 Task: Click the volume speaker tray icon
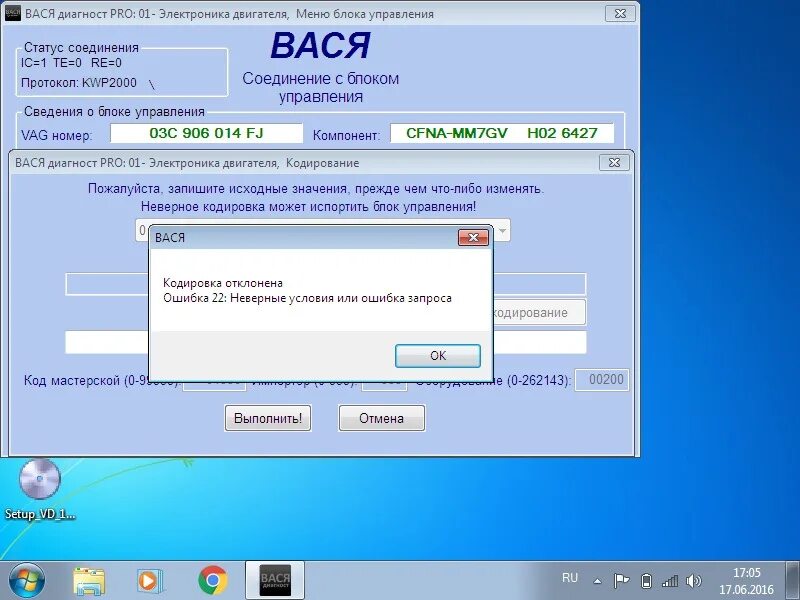(x=694, y=581)
